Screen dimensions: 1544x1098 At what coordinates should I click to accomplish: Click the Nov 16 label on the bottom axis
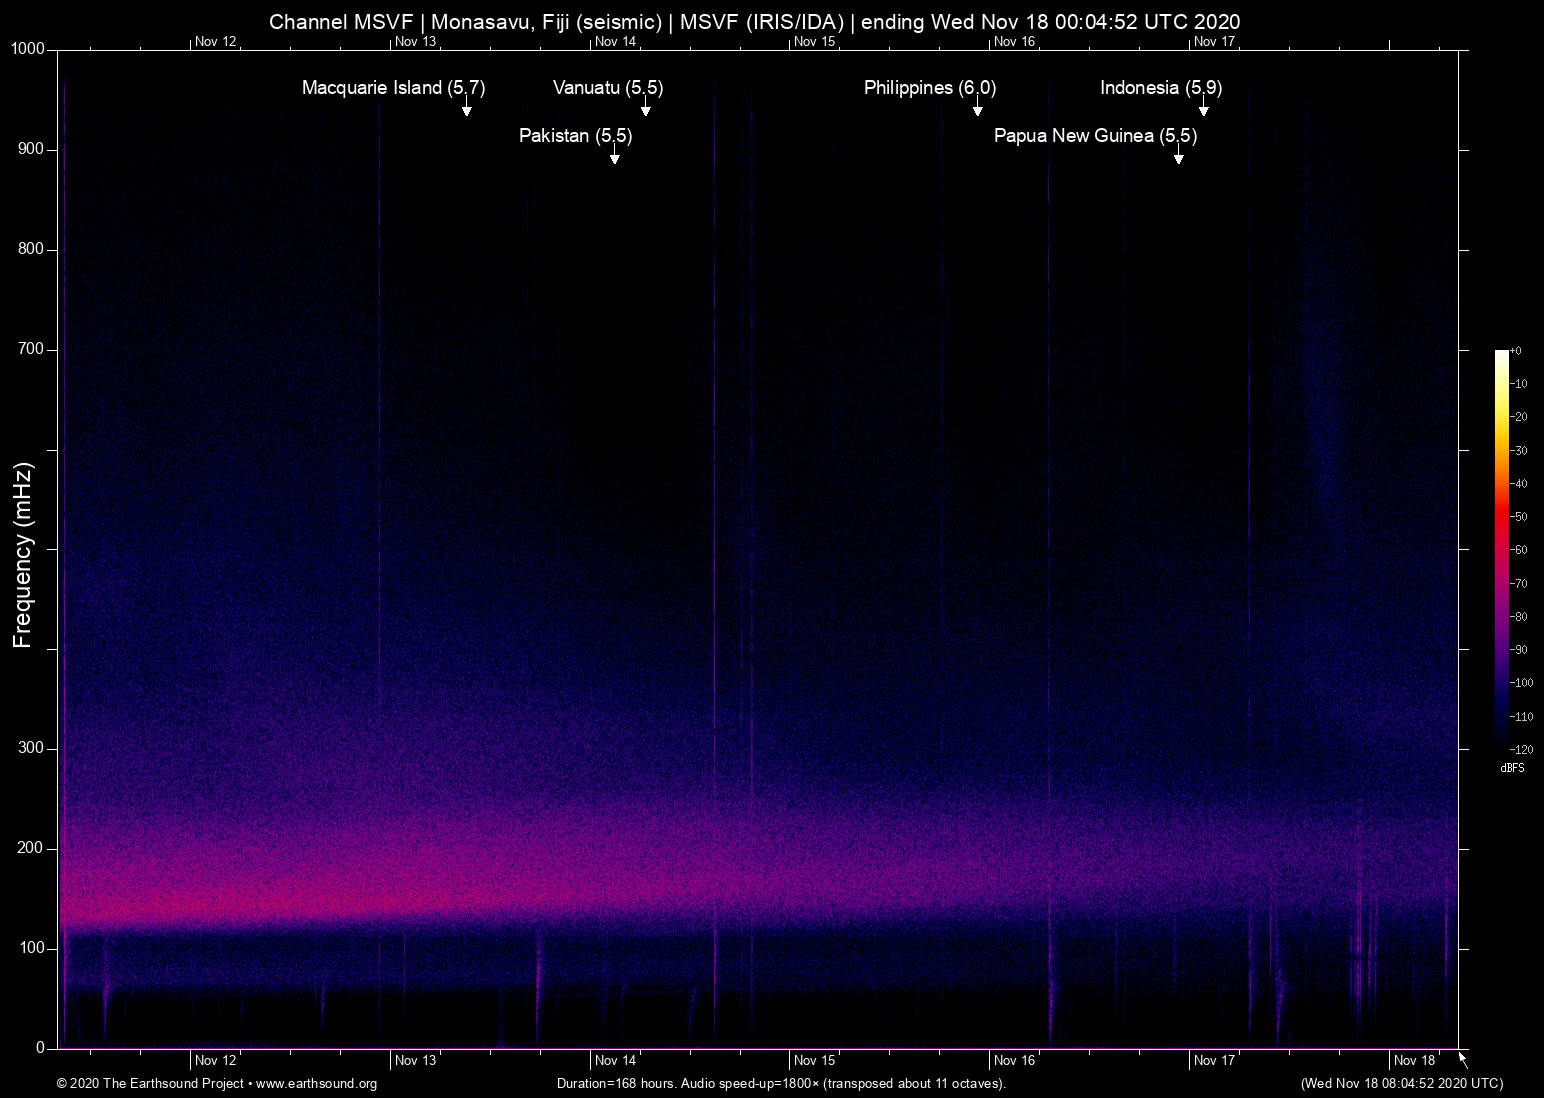[1015, 1060]
